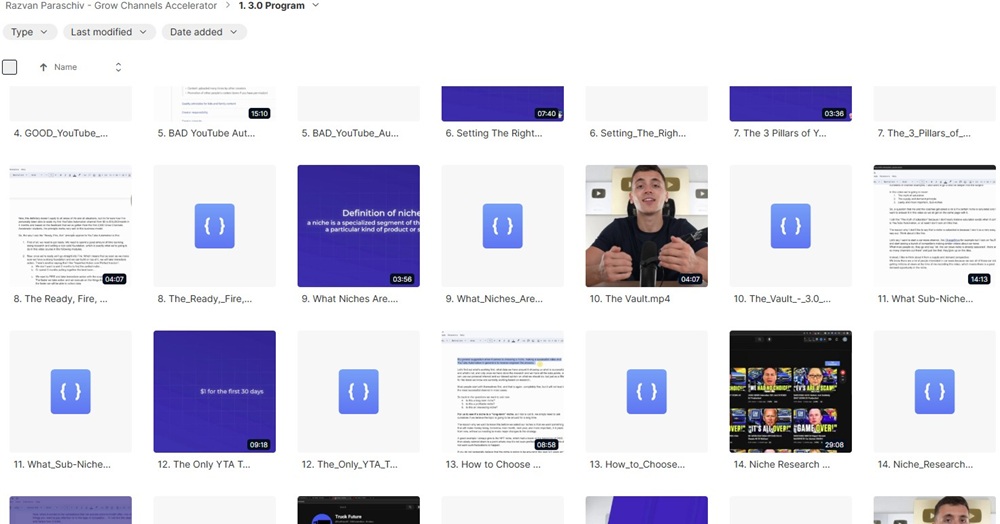Open the 13. How_to_Choose script file icon
Viewport: 1000px width, 524px height.
click(x=647, y=391)
